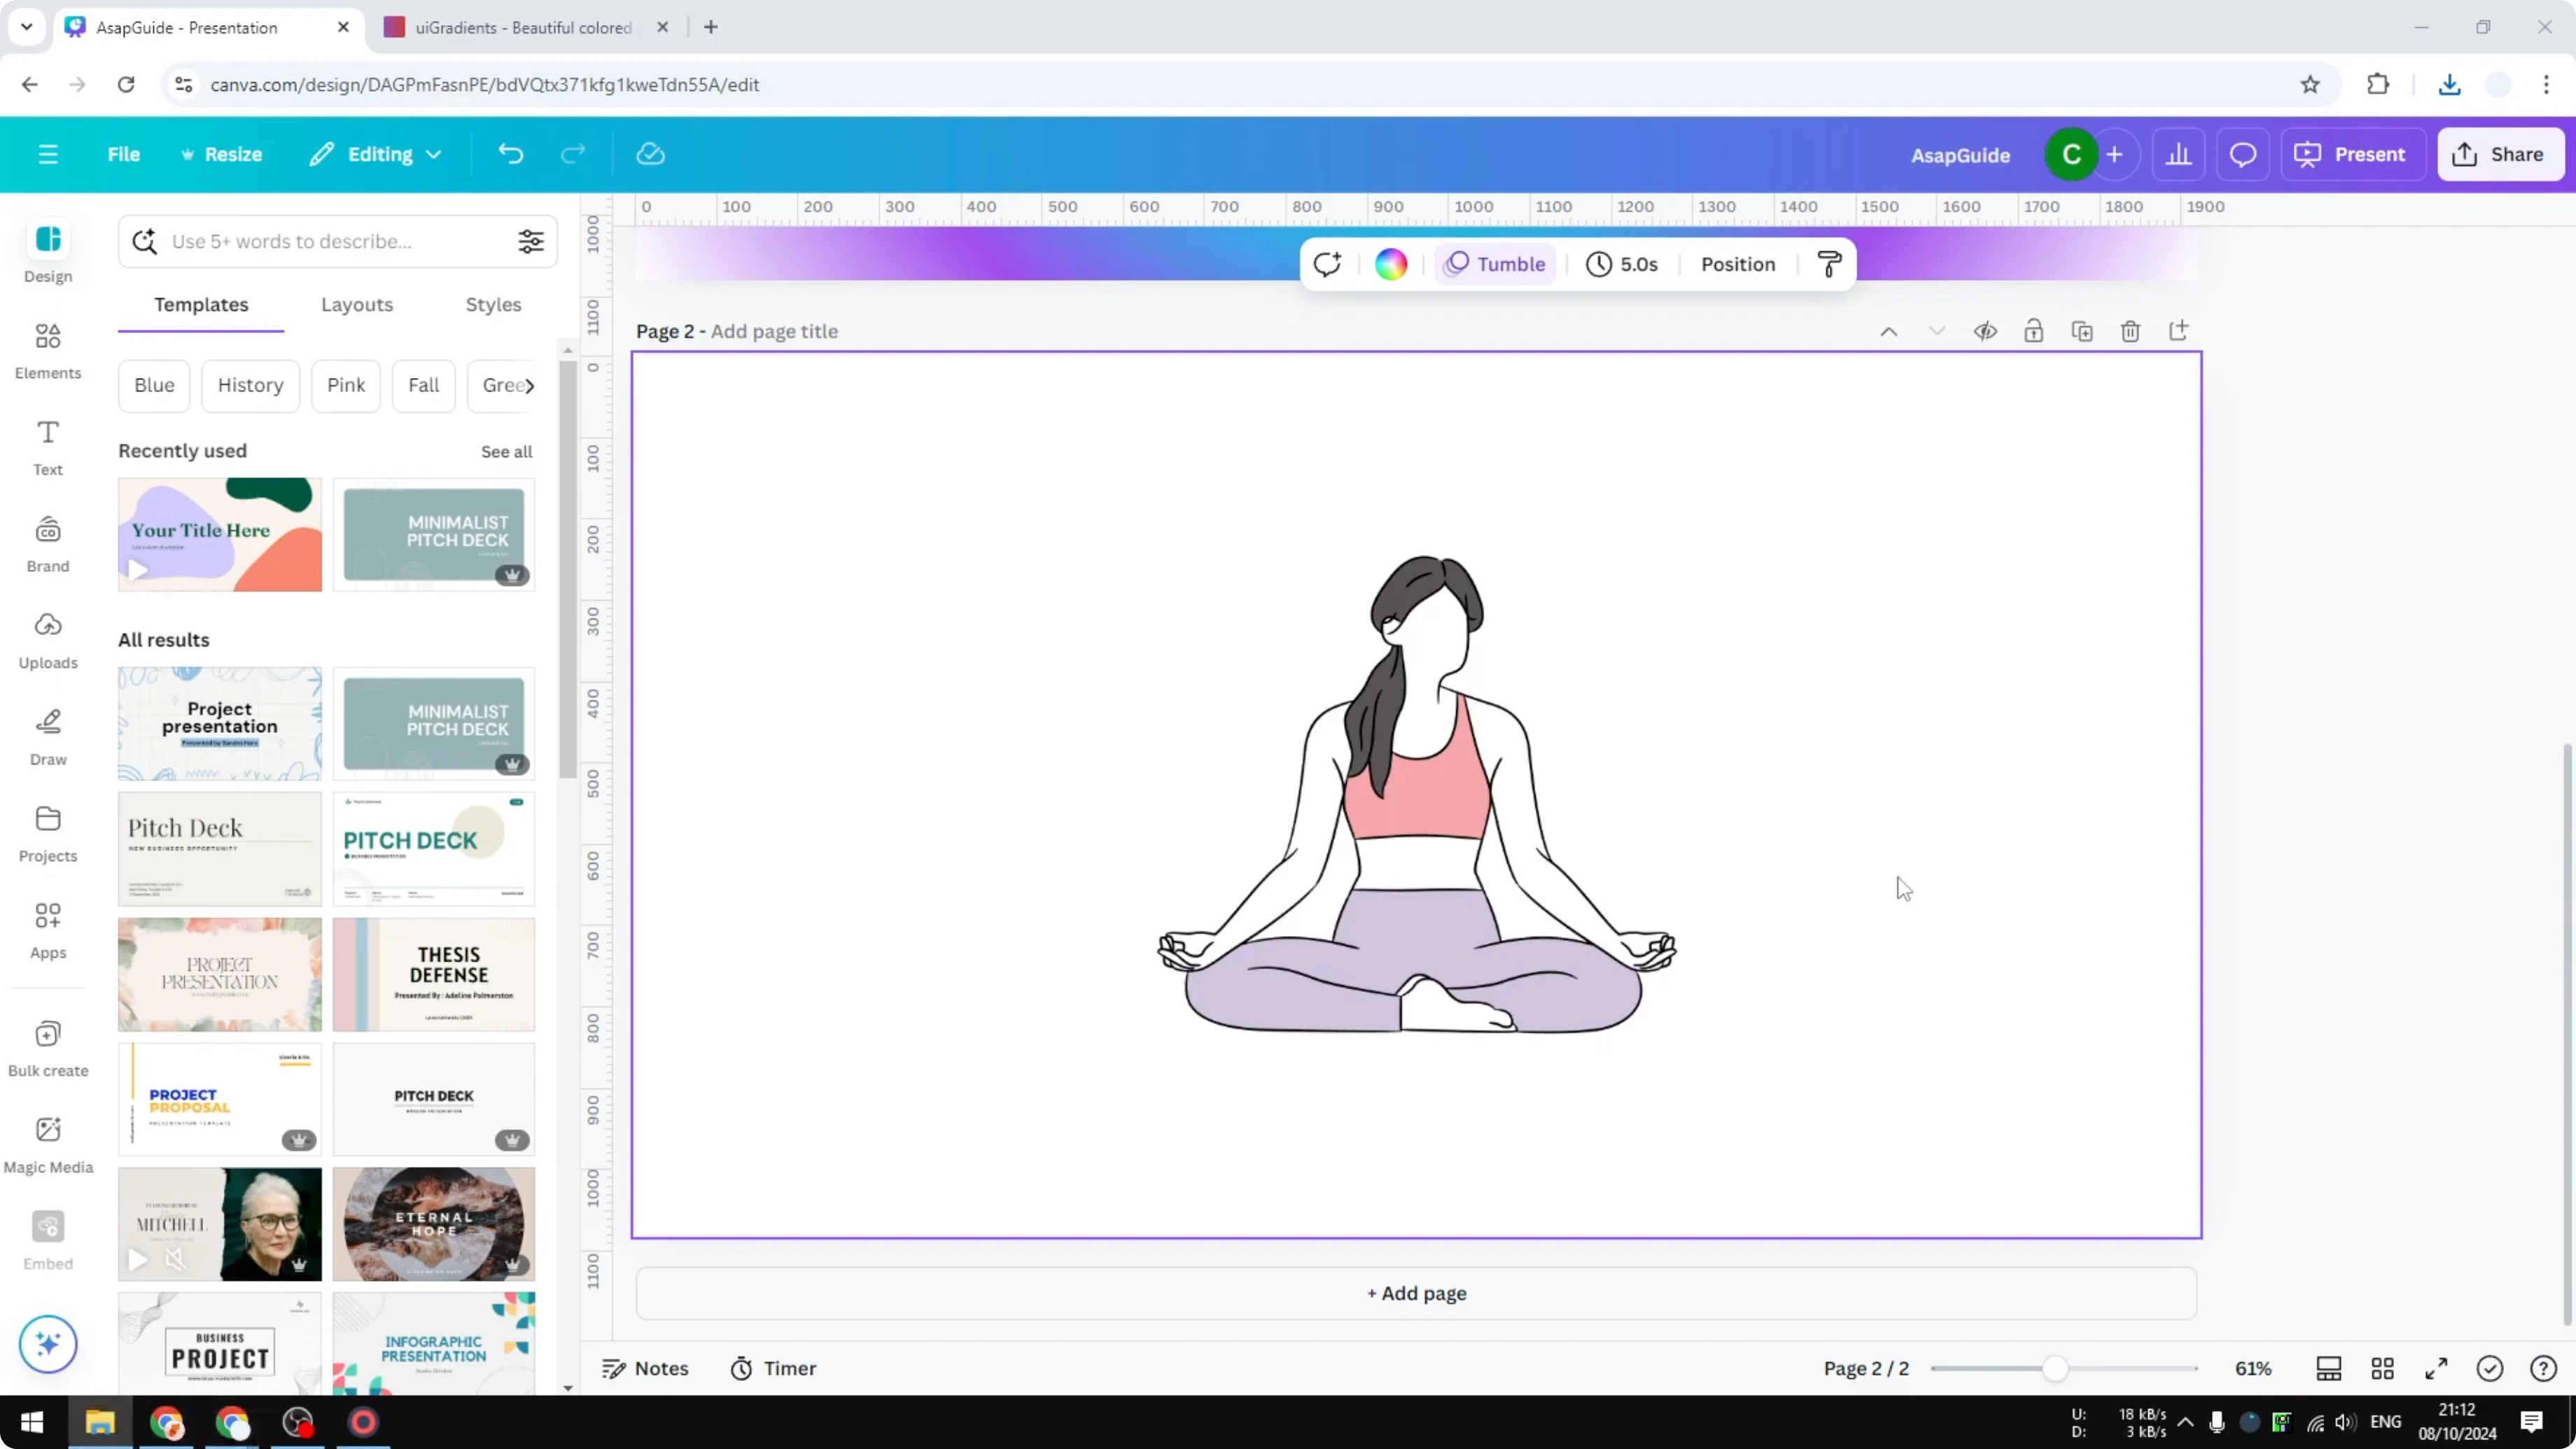
Task: Hide Page 2 using the eye toggle
Action: point(1986,331)
